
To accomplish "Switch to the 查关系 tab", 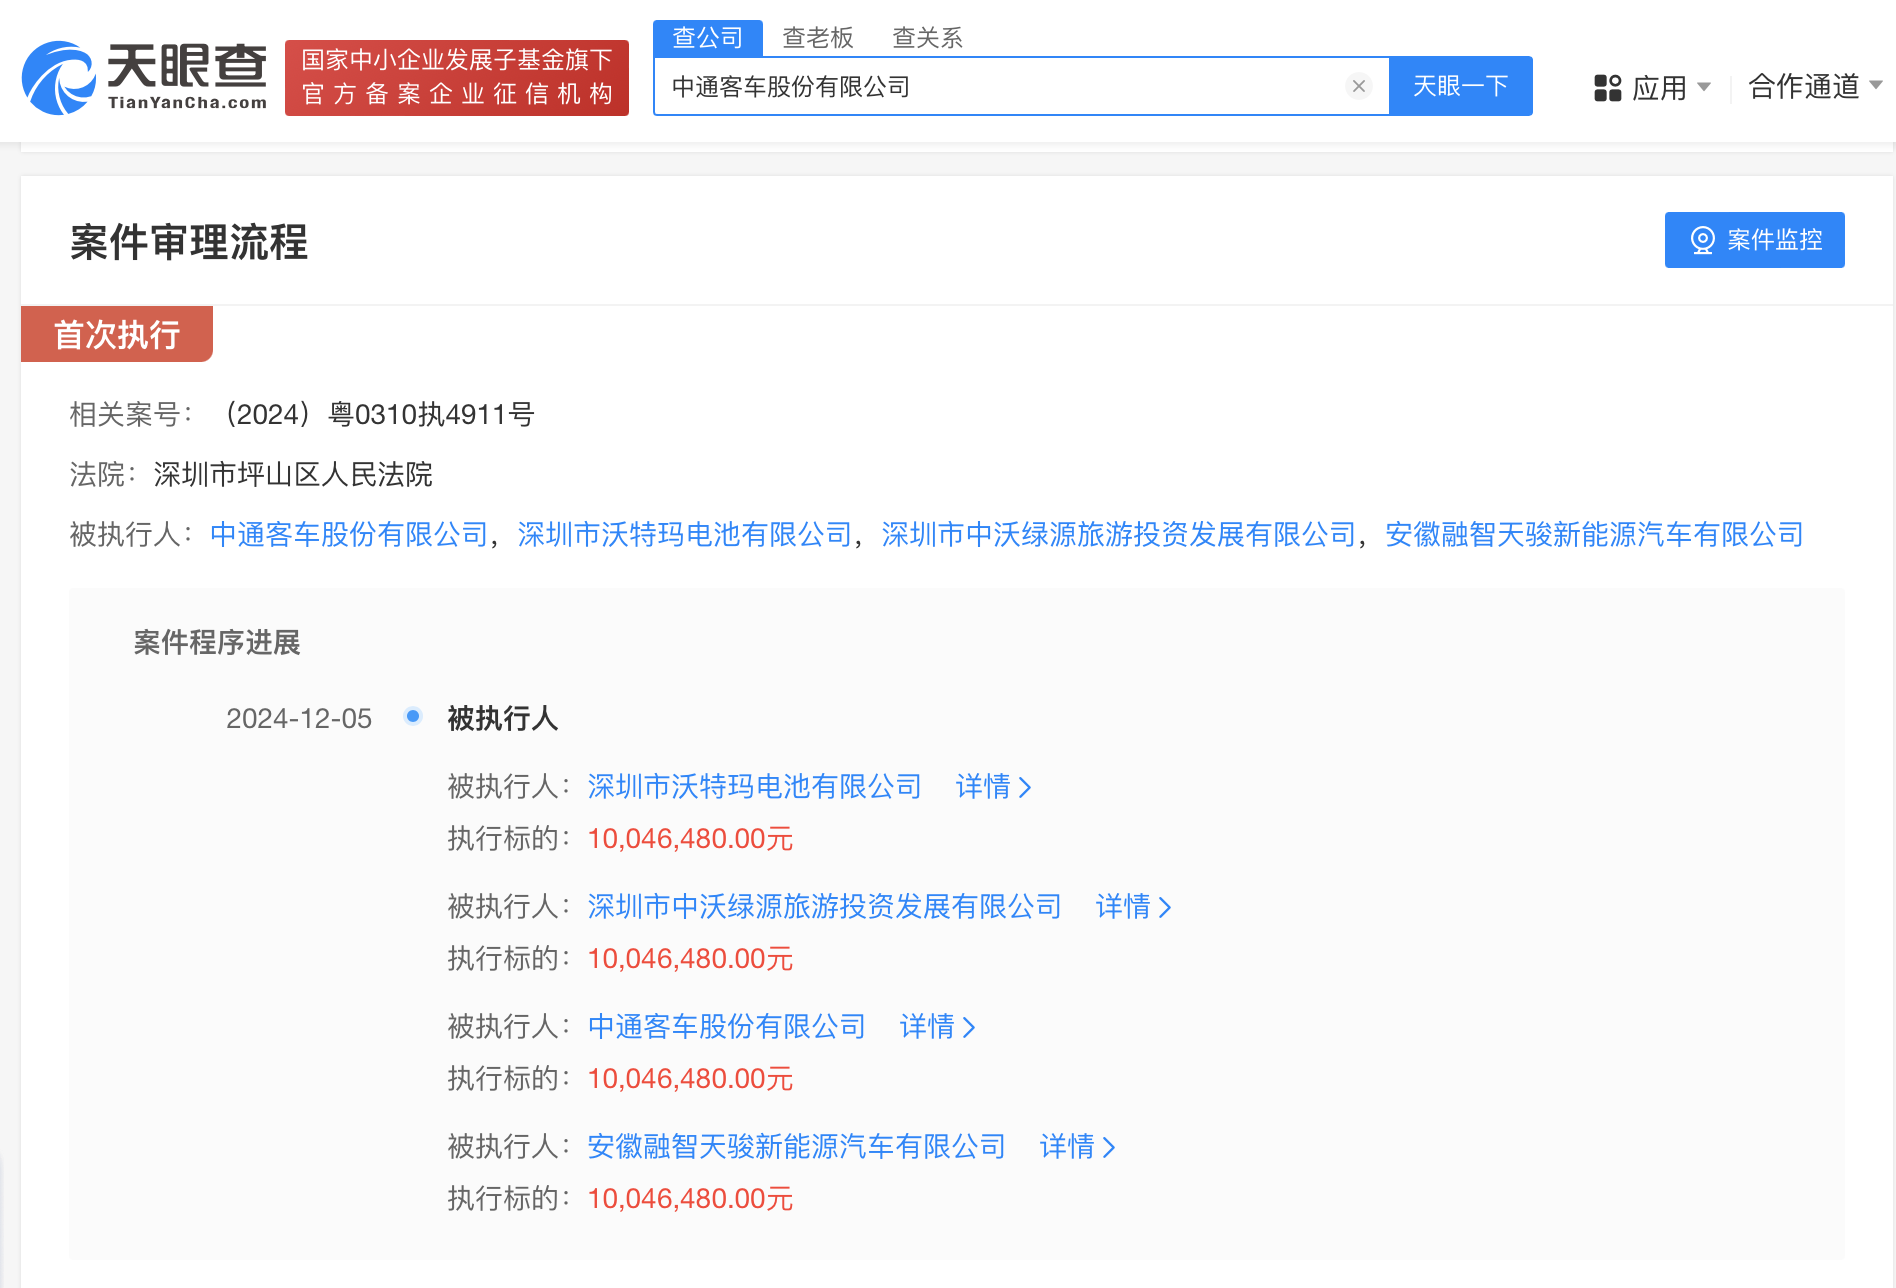I will 927,37.
